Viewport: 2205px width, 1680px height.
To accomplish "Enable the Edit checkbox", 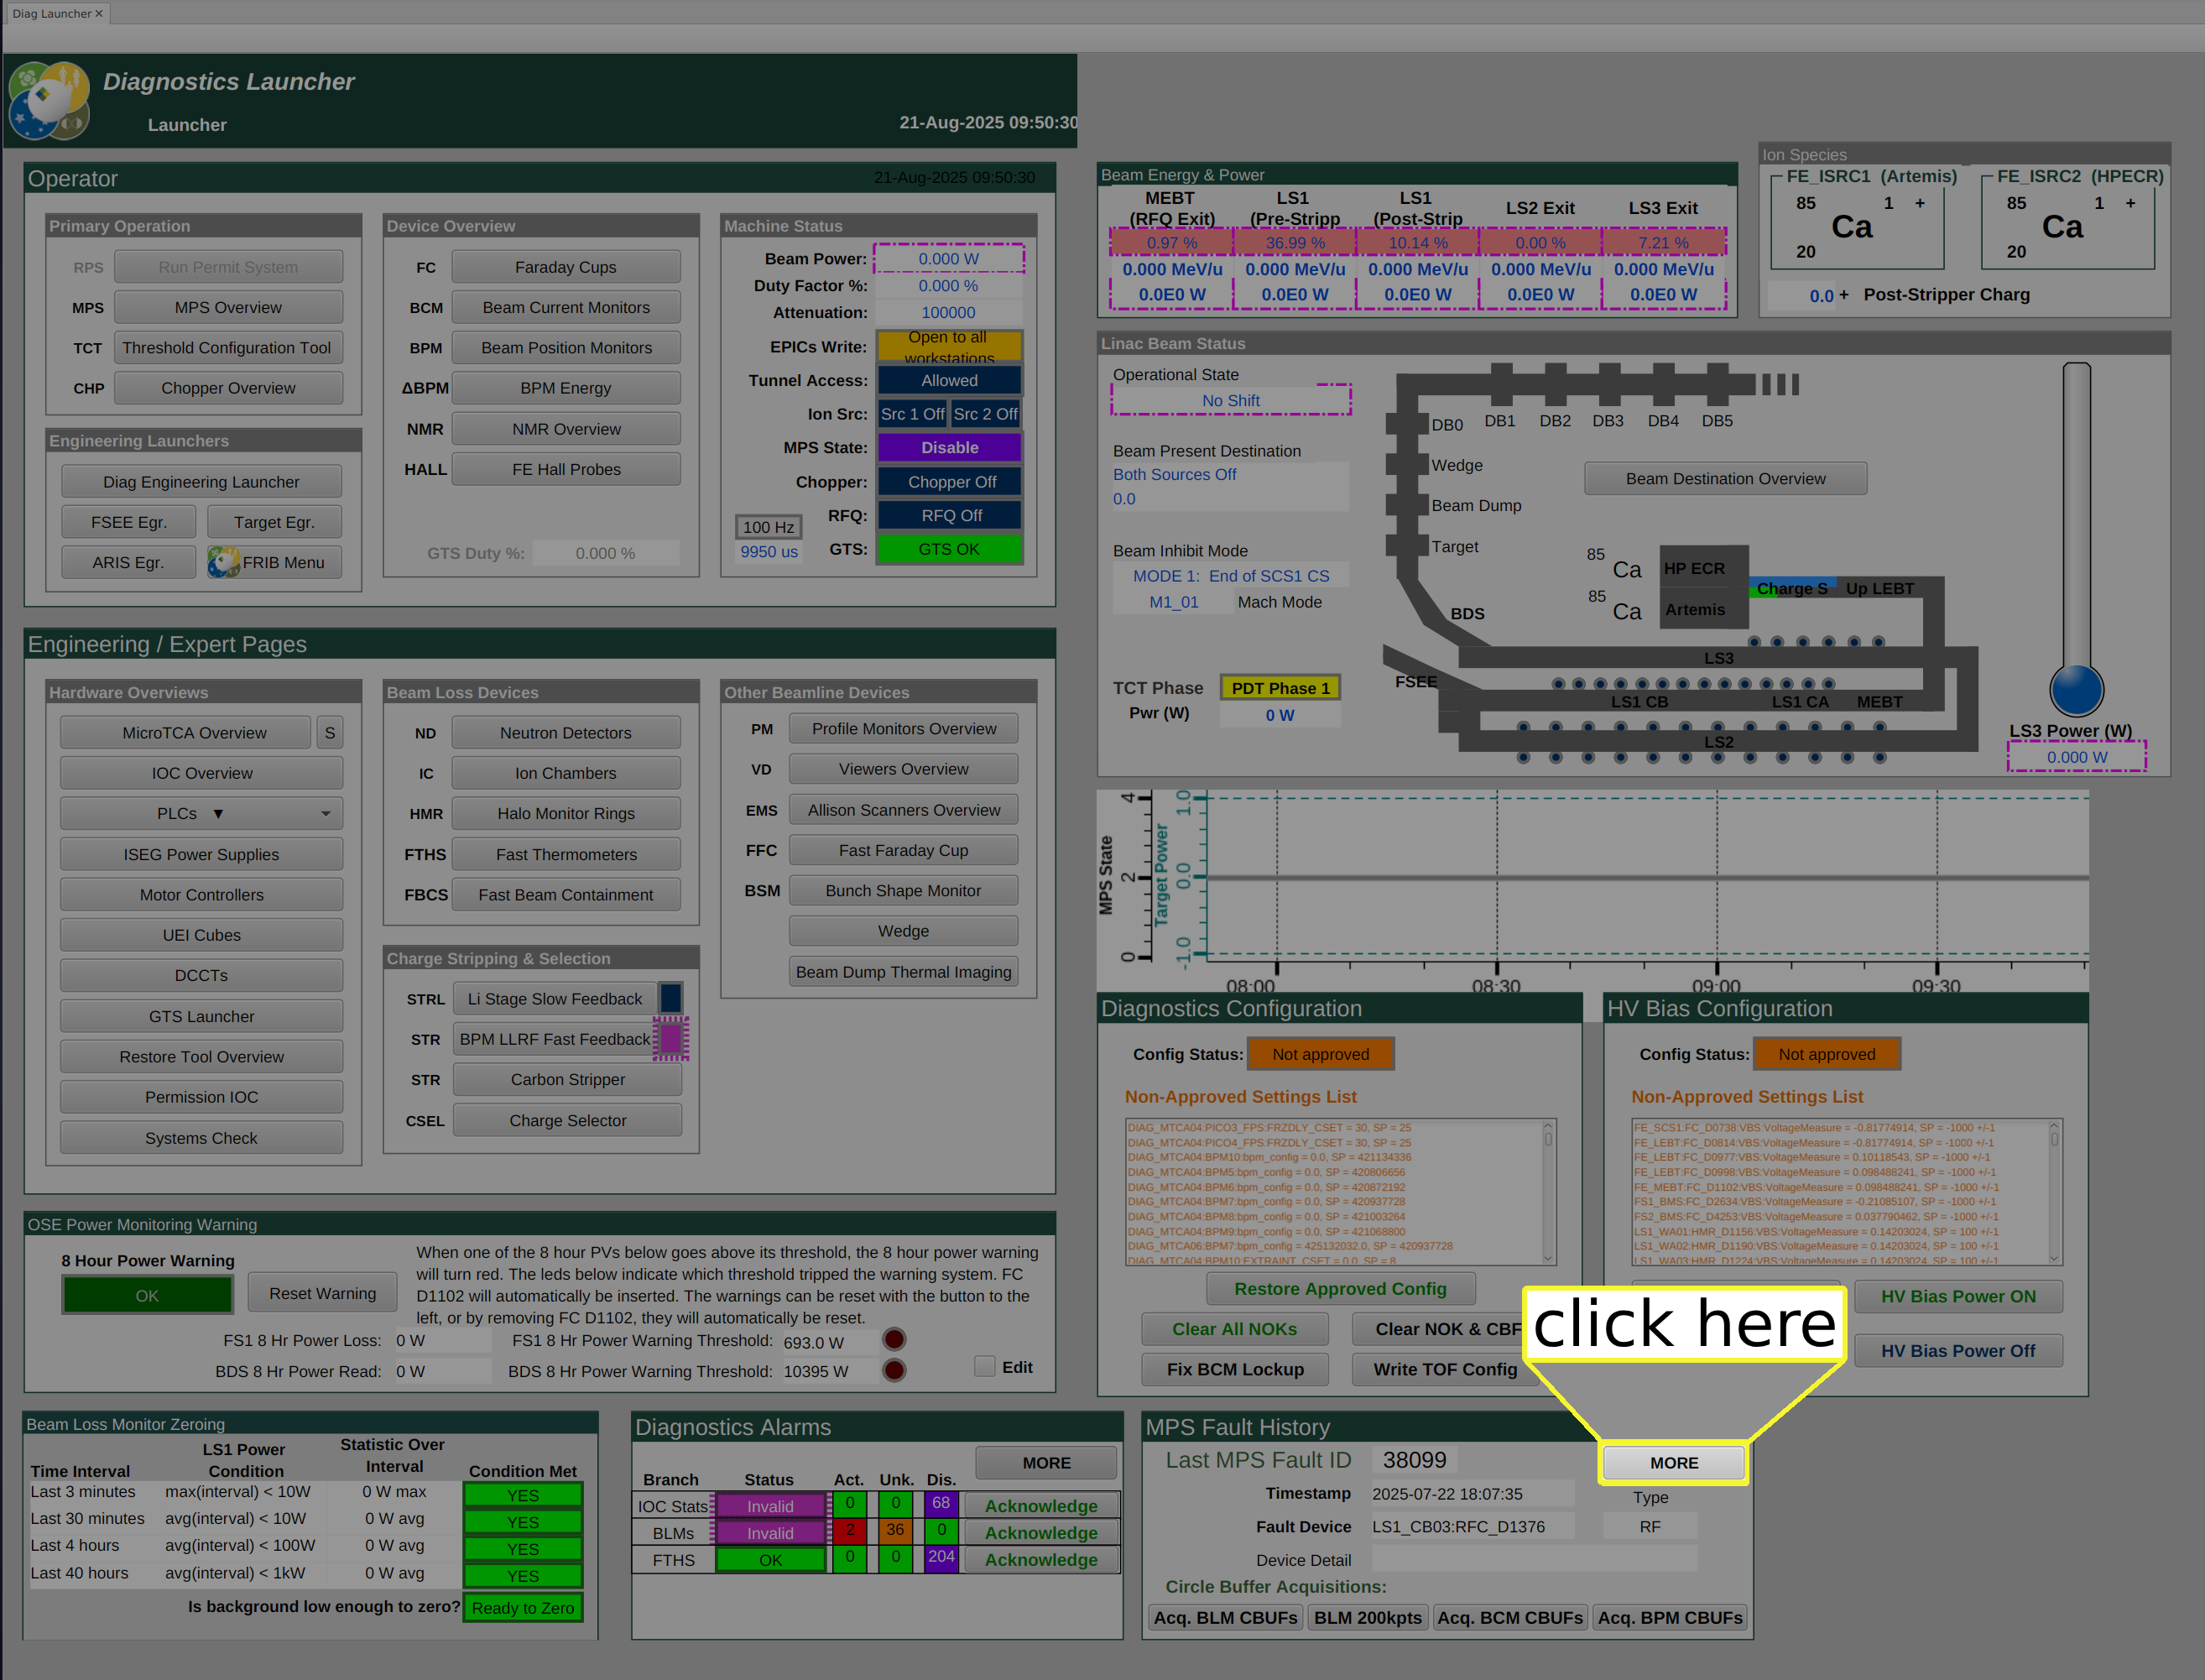I will [x=985, y=1367].
